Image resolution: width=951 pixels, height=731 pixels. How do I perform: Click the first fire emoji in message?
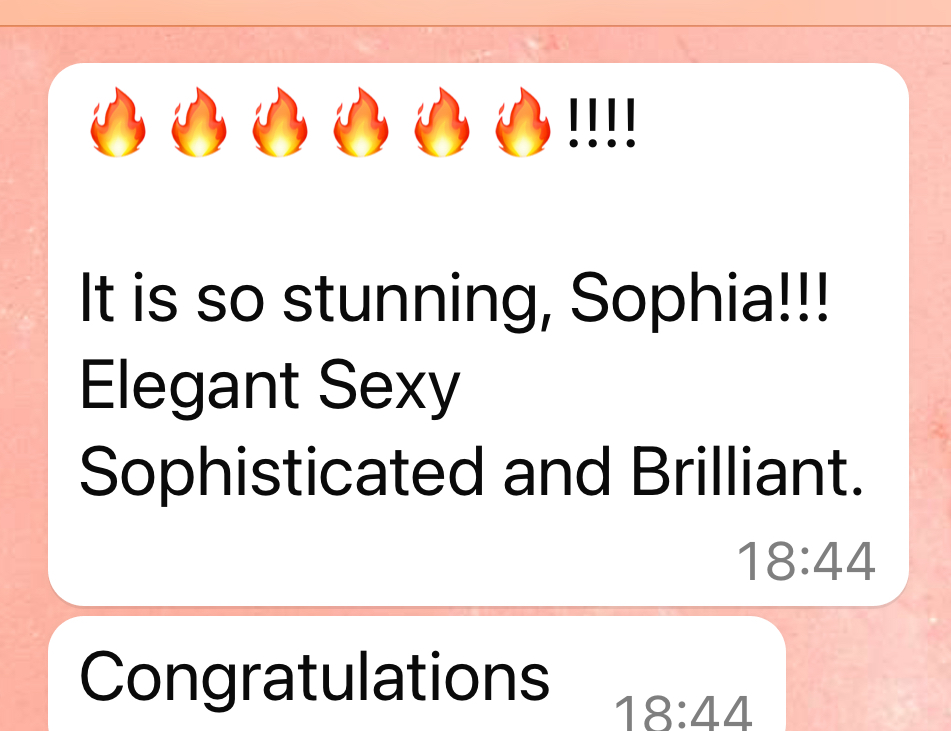click(118, 122)
